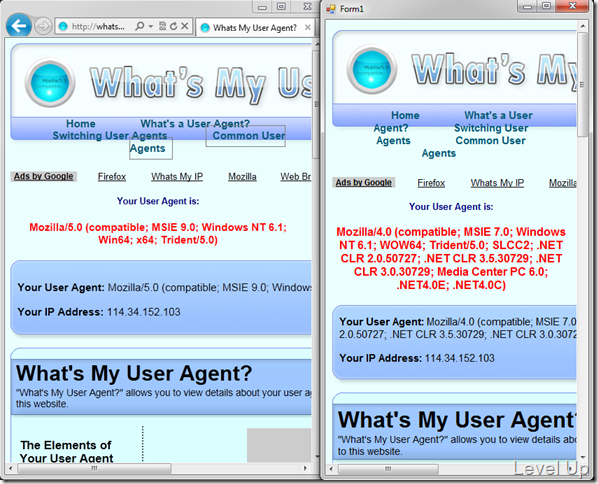Click the Mozilla/4.0 red user agent text in Form1
Viewport: 598px width, 484px height.
[451, 258]
